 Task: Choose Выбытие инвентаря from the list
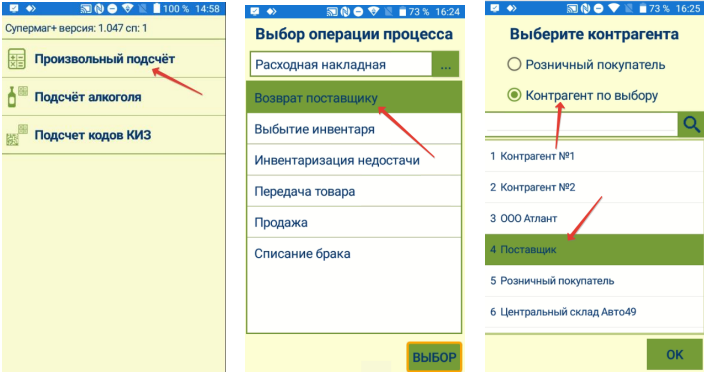pyautogui.click(x=354, y=129)
